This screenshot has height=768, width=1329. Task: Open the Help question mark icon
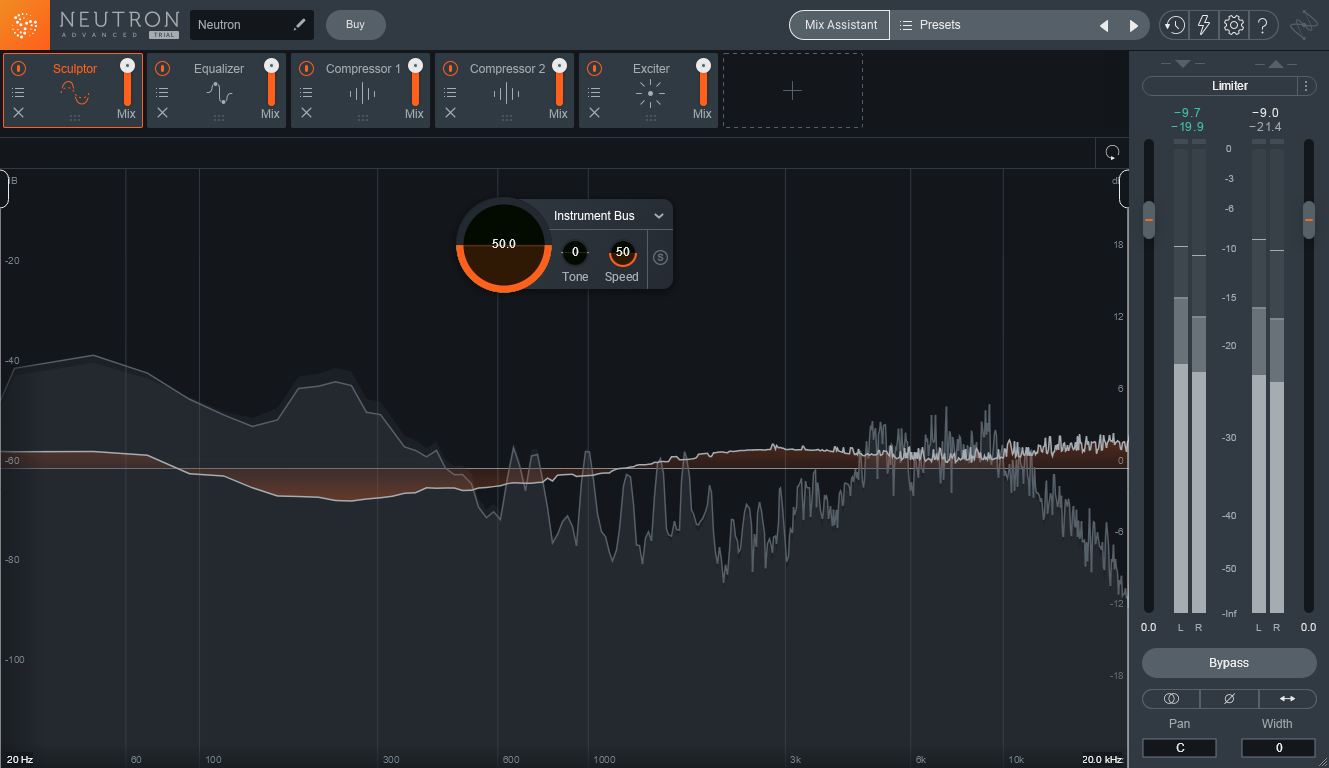coord(1263,25)
